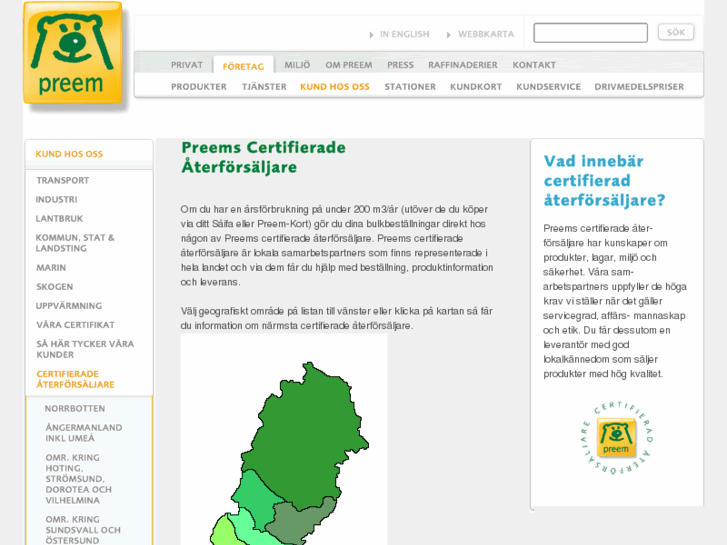Select Certifierade återförsäljare in sidebar

(75, 379)
